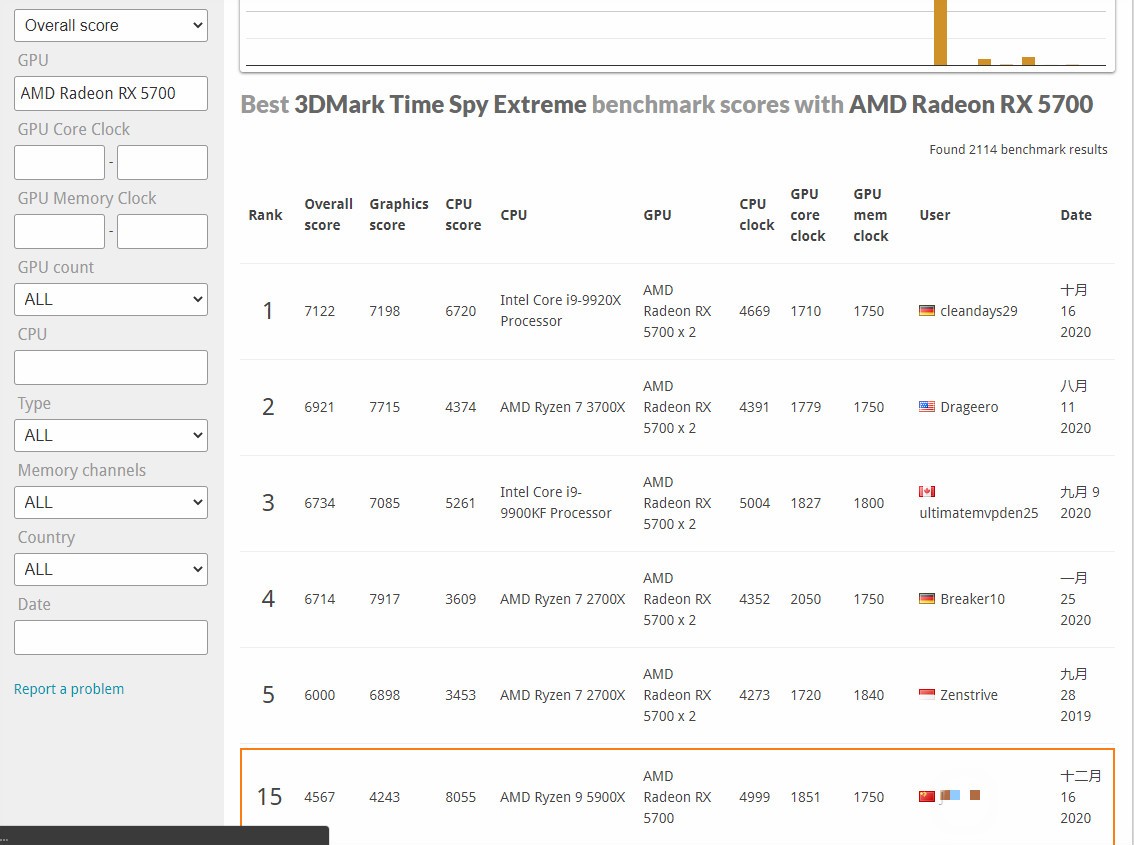1134x845 pixels.
Task: Click the Intel Core i9-9920X Processor cell
Action: pyautogui.click(x=560, y=310)
